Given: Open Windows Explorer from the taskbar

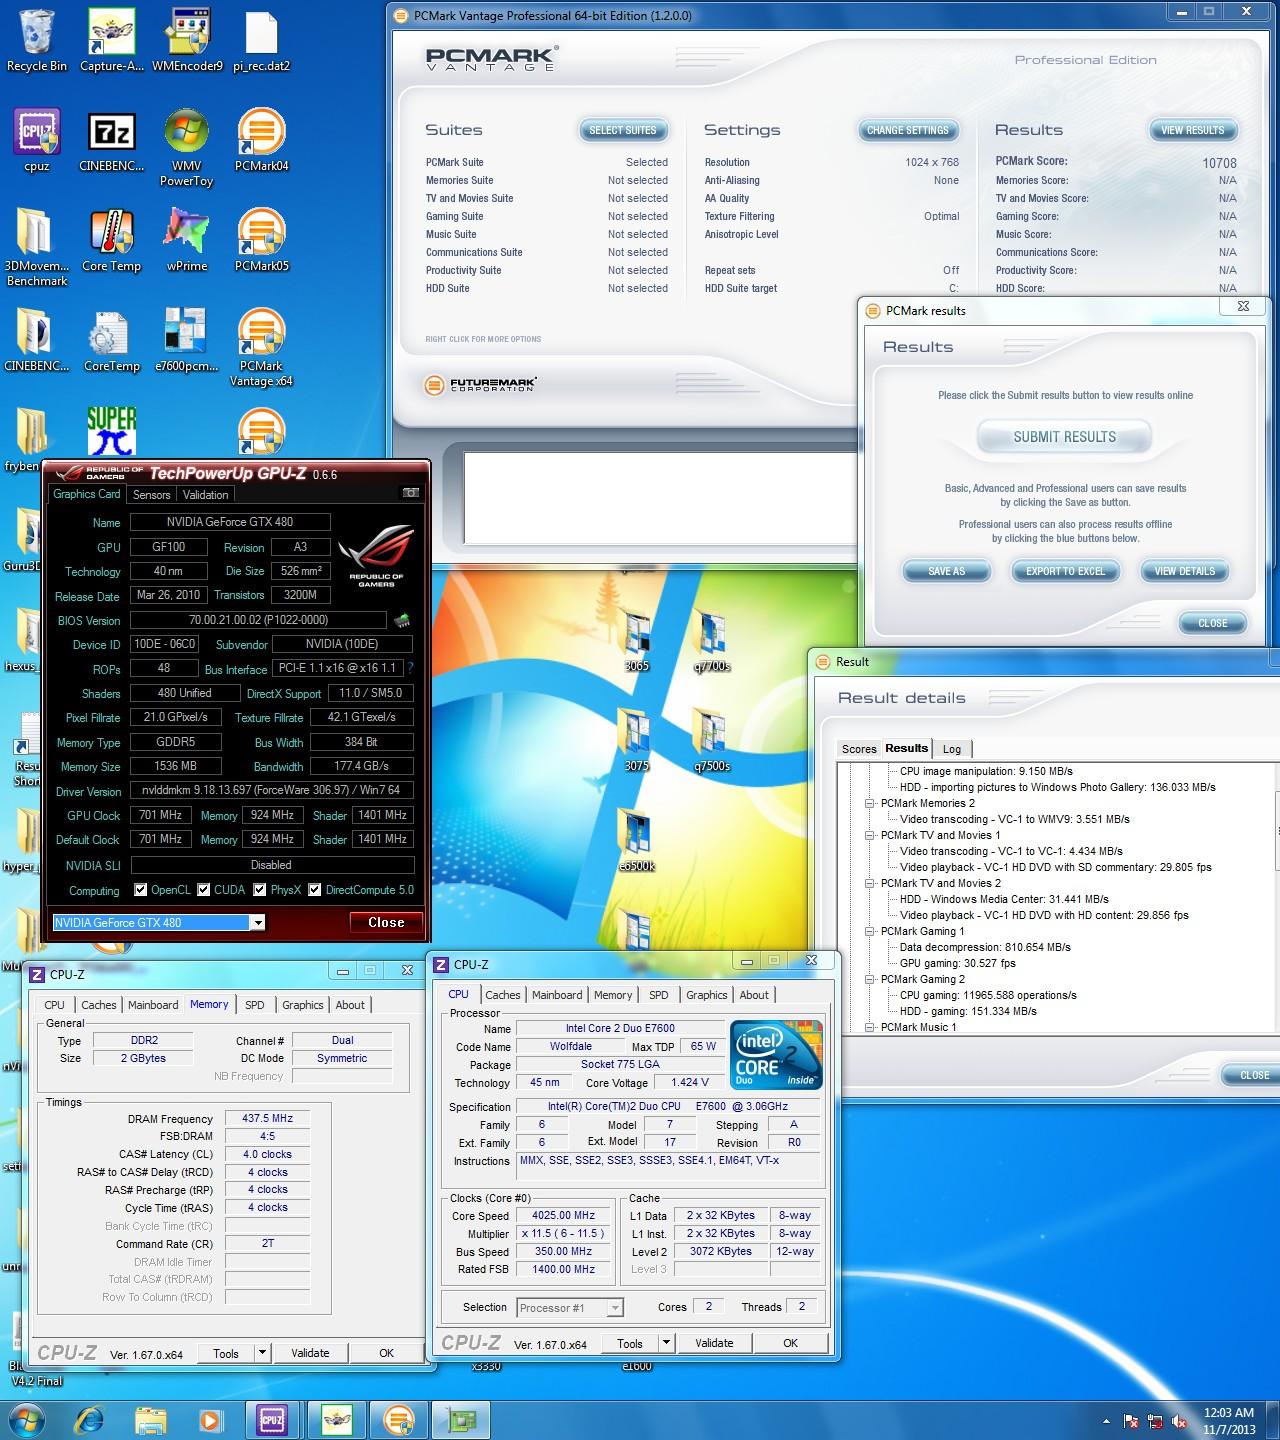Looking at the screenshot, I should [151, 1420].
